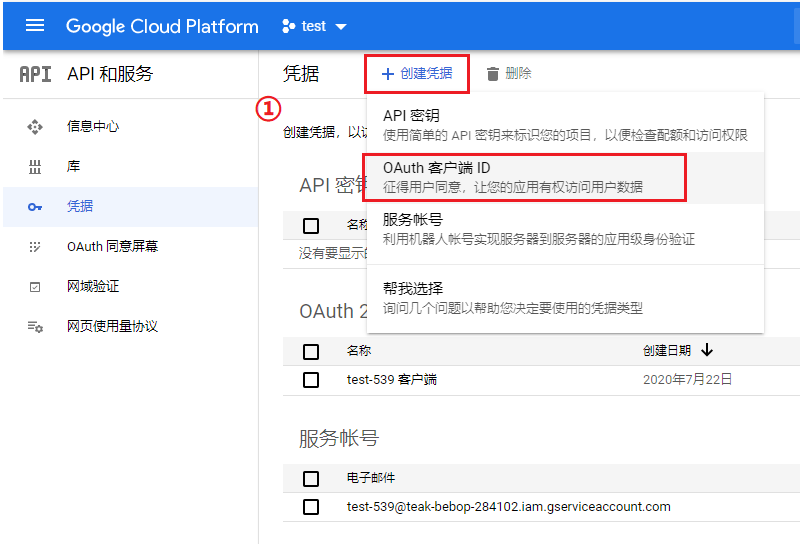800x544 pixels.
Task: Choose API 密钥 from the menu
Action: [565, 125]
